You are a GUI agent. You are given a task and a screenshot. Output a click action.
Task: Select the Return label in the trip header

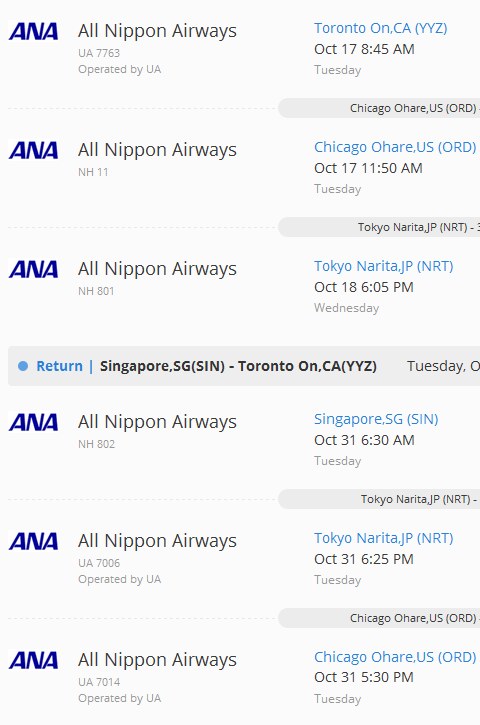pyautogui.click(x=60, y=366)
